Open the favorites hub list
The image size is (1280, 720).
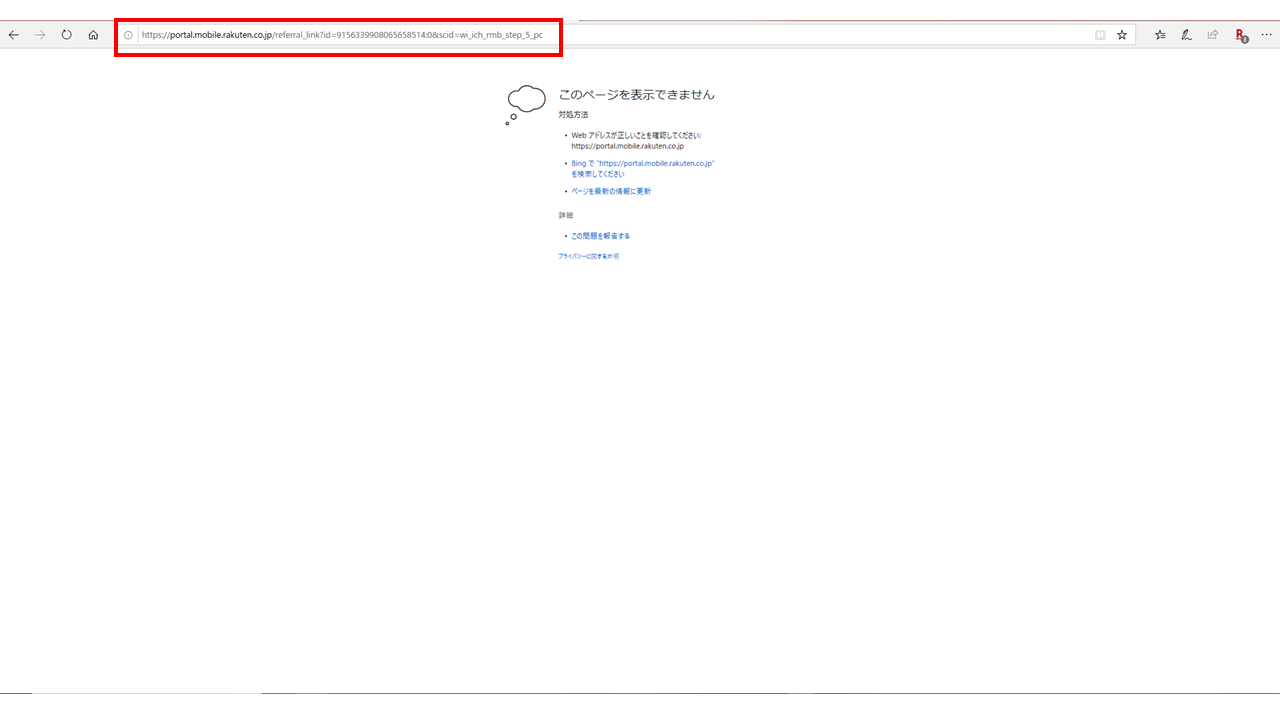(x=1160, y=35)
